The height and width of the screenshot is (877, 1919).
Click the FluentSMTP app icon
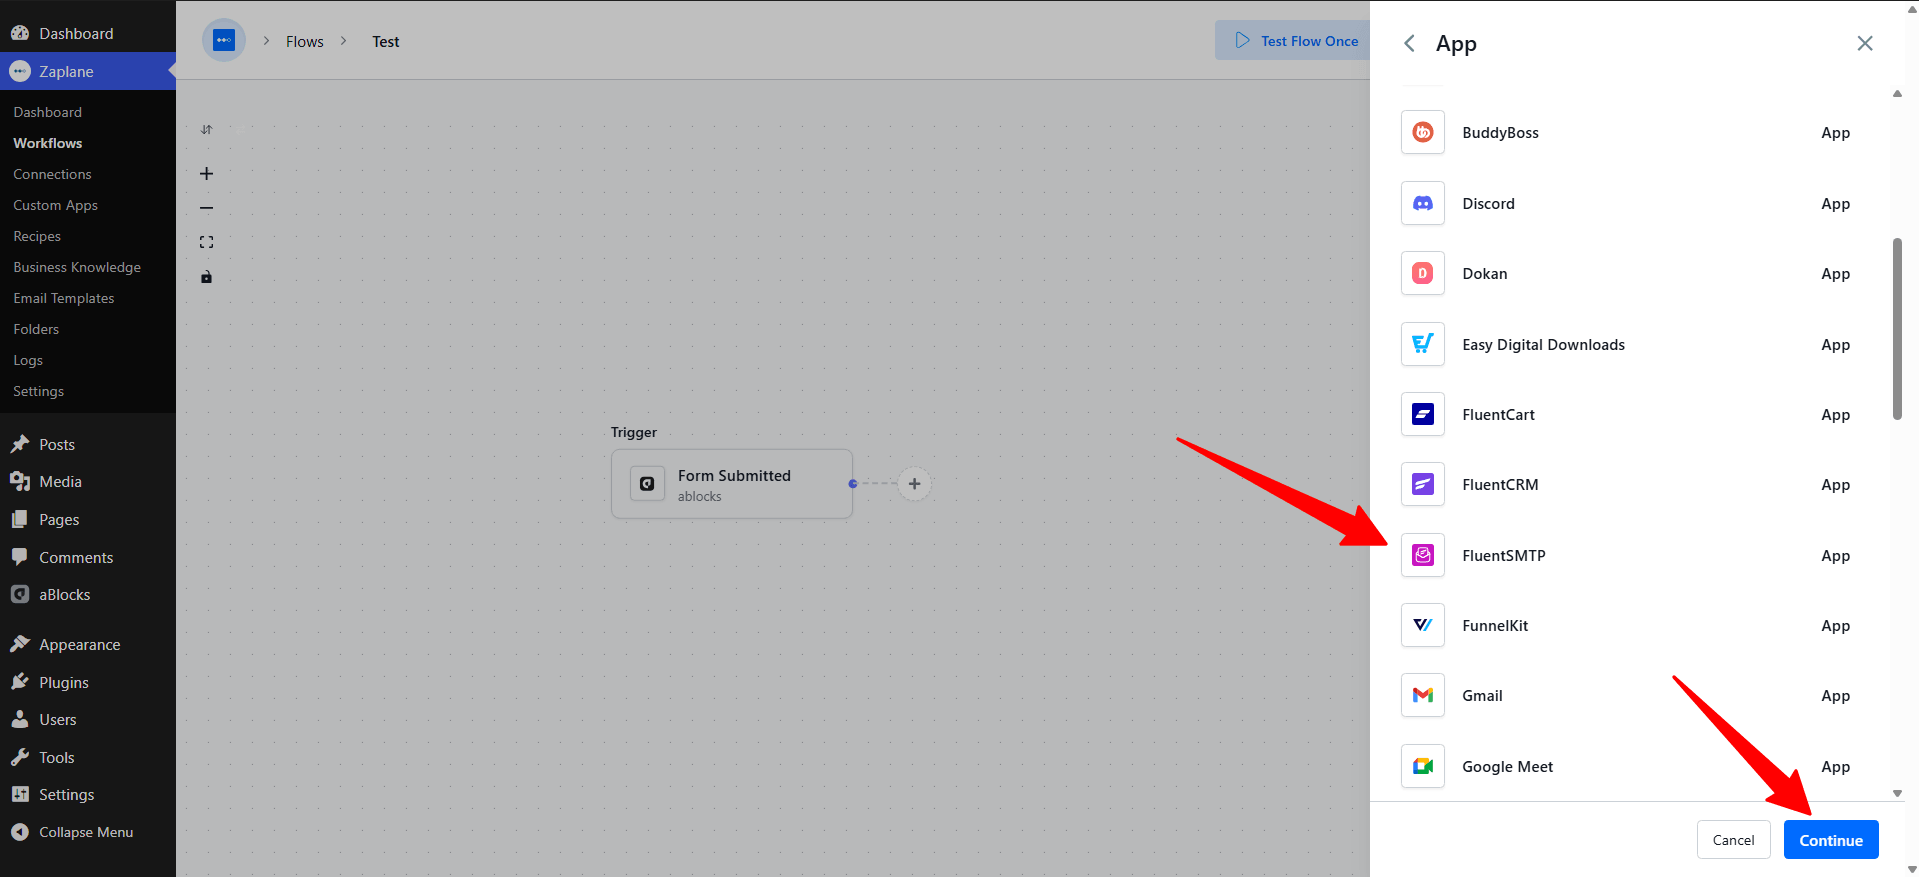tap(1422, 555)
